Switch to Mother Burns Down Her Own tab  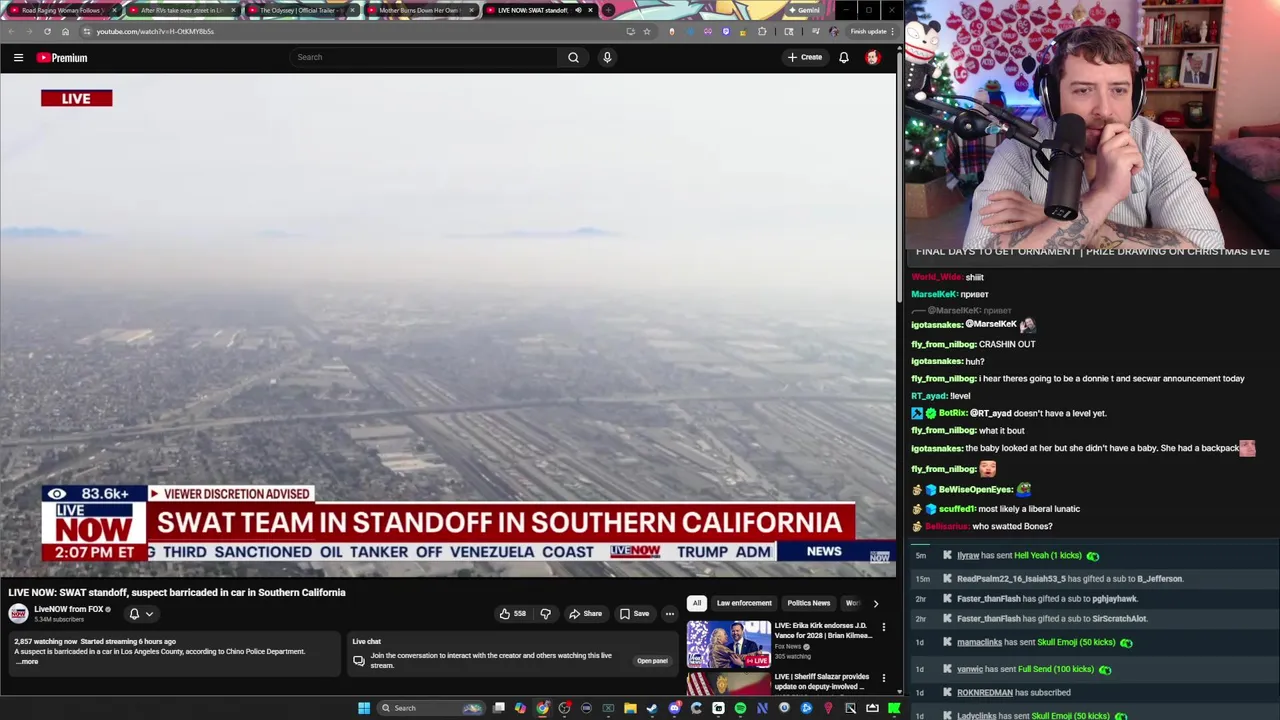point(418,10)
